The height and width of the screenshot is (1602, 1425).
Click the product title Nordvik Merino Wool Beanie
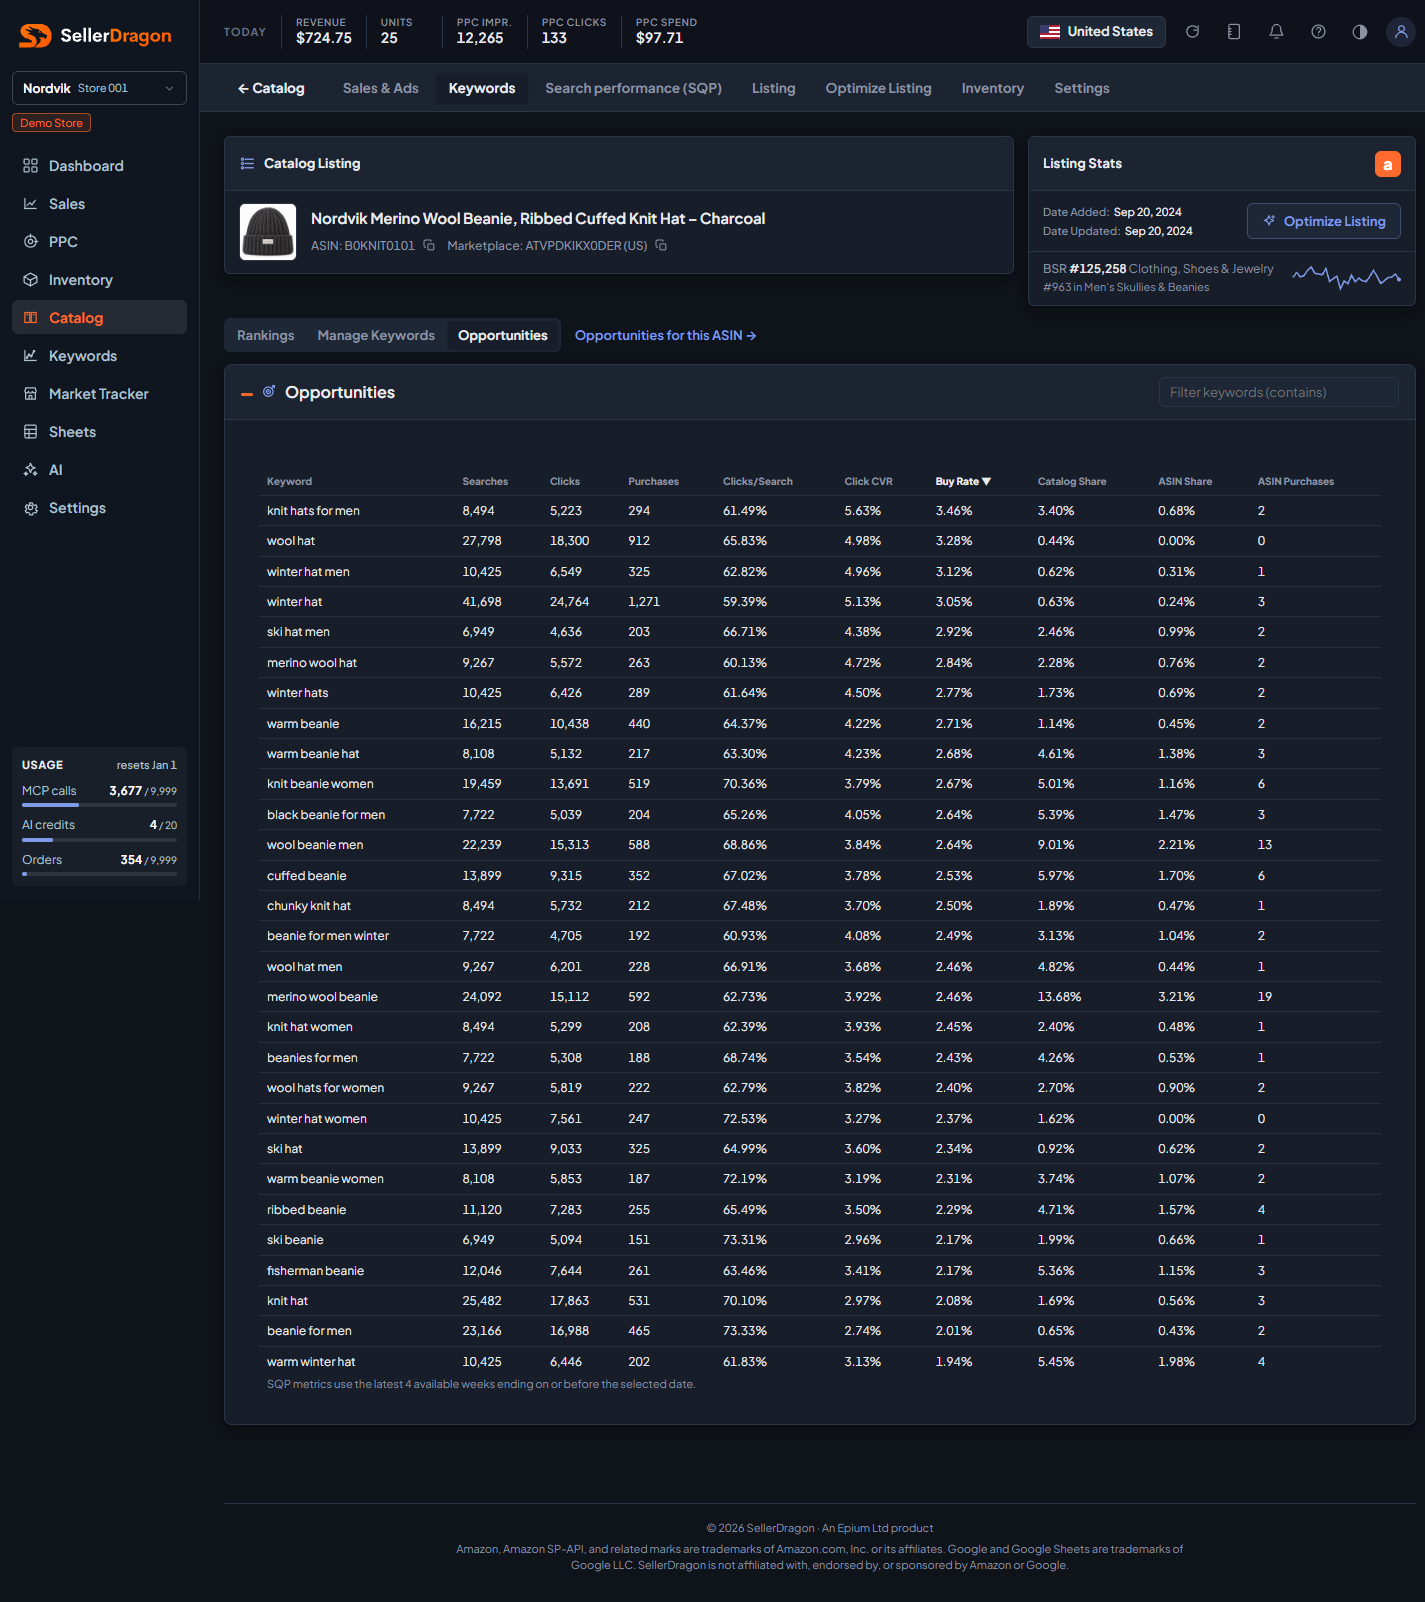click(538, 218)
